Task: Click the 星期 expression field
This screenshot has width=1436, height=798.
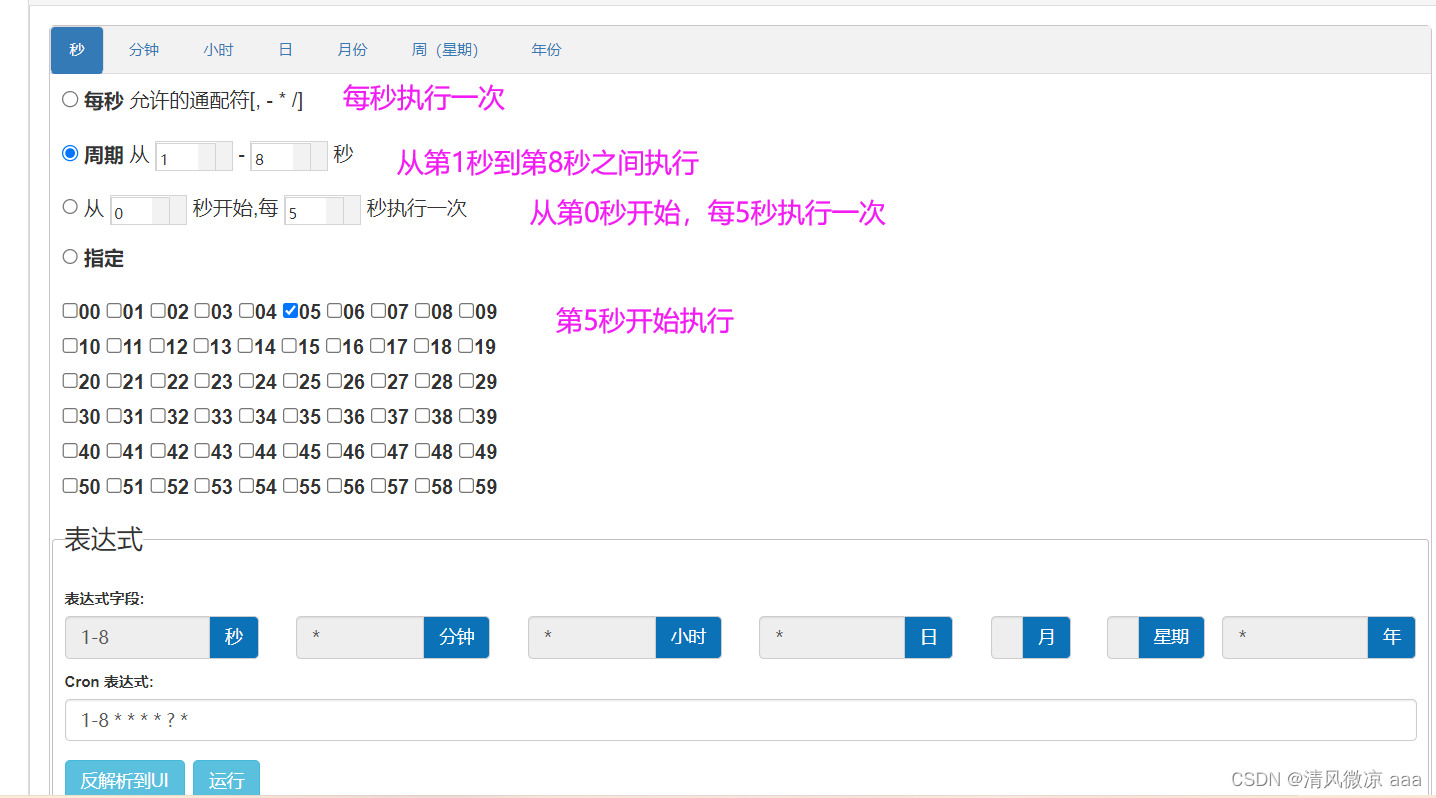Action: pos(1123,637)
